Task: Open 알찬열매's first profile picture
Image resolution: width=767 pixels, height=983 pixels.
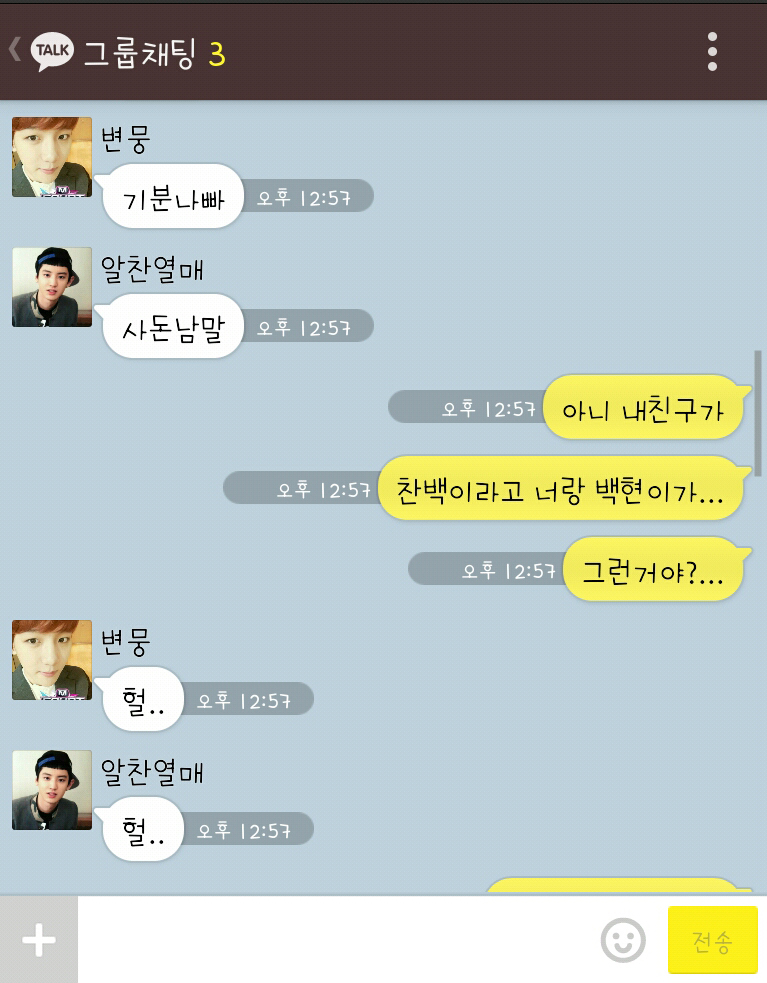Action: point(52,286)
